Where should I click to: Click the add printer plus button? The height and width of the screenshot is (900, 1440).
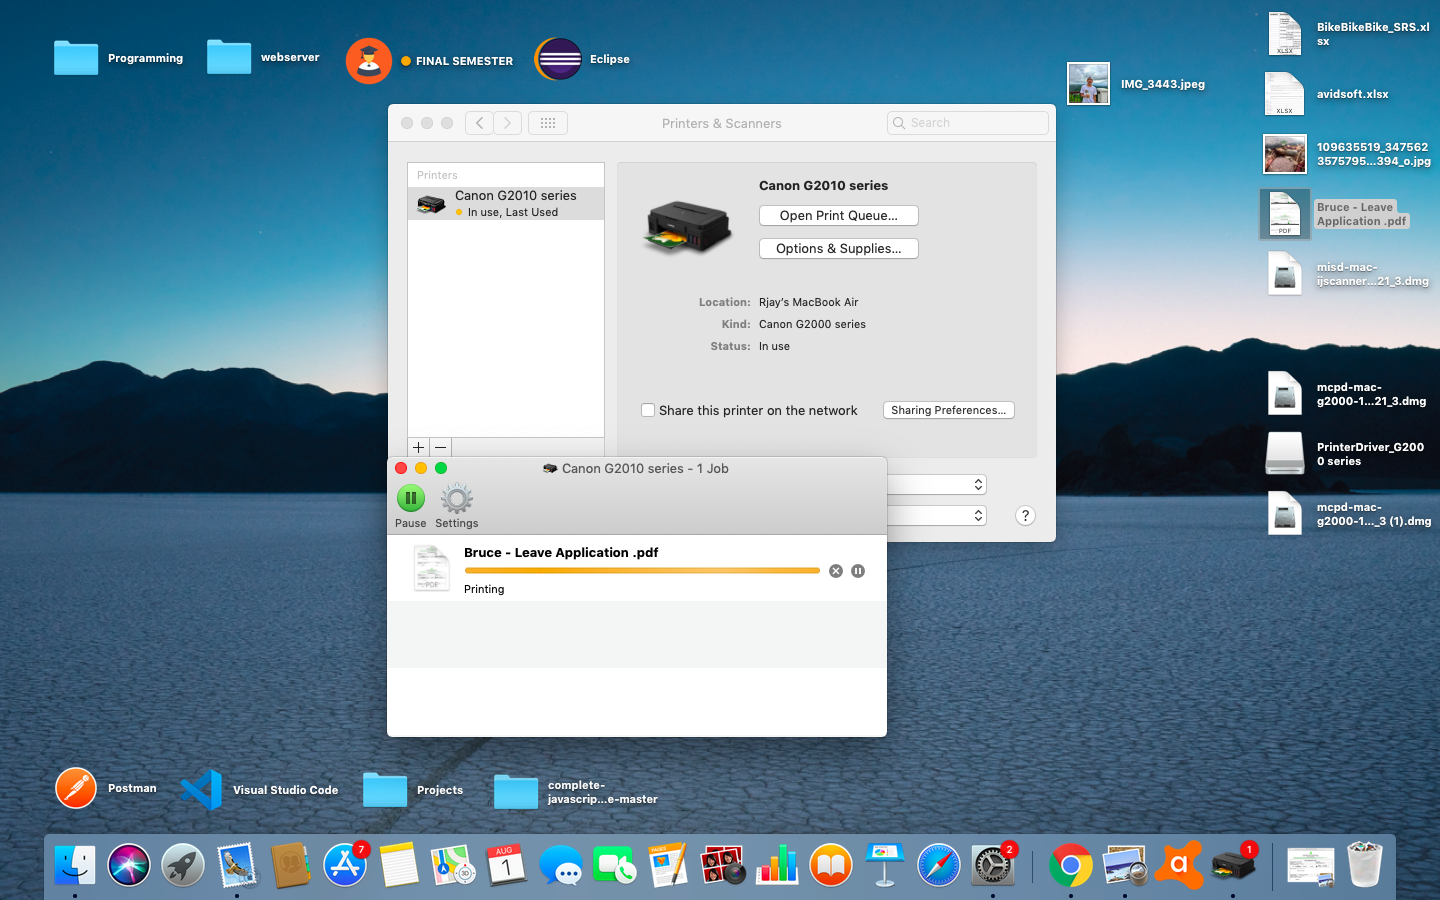(419, 447)
